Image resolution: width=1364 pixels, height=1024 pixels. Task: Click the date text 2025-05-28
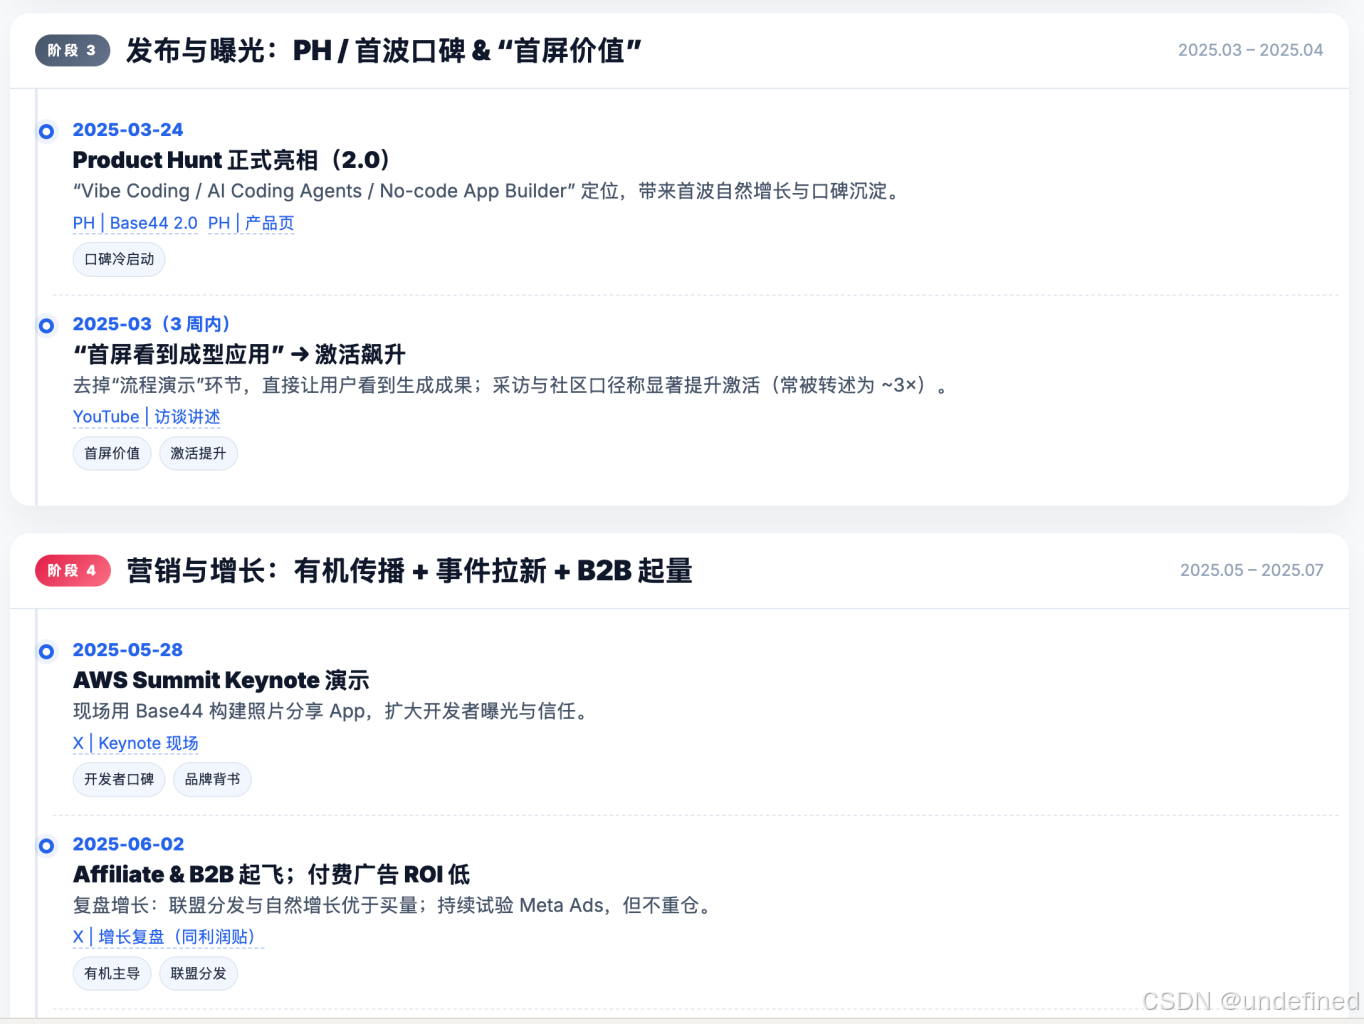tap(128, 650)
